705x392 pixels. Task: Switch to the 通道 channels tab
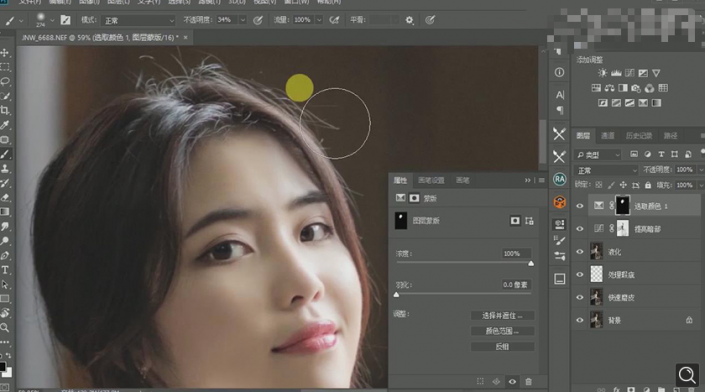[607, 135]
